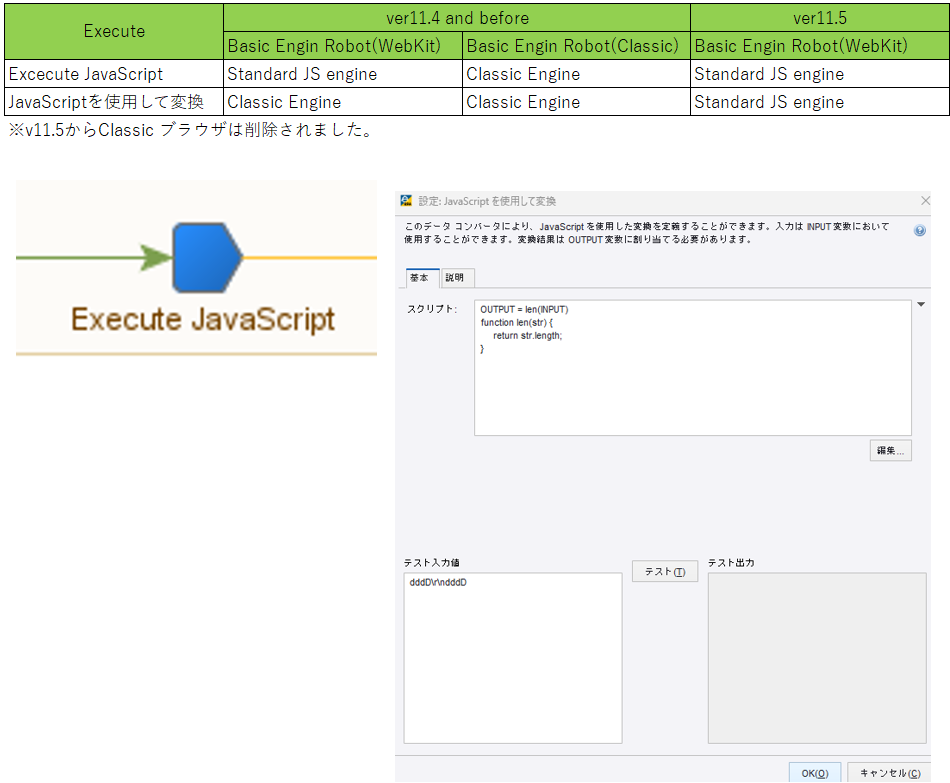
Task: Select the Execute JavaScript step label
Action: click(203, 319)
